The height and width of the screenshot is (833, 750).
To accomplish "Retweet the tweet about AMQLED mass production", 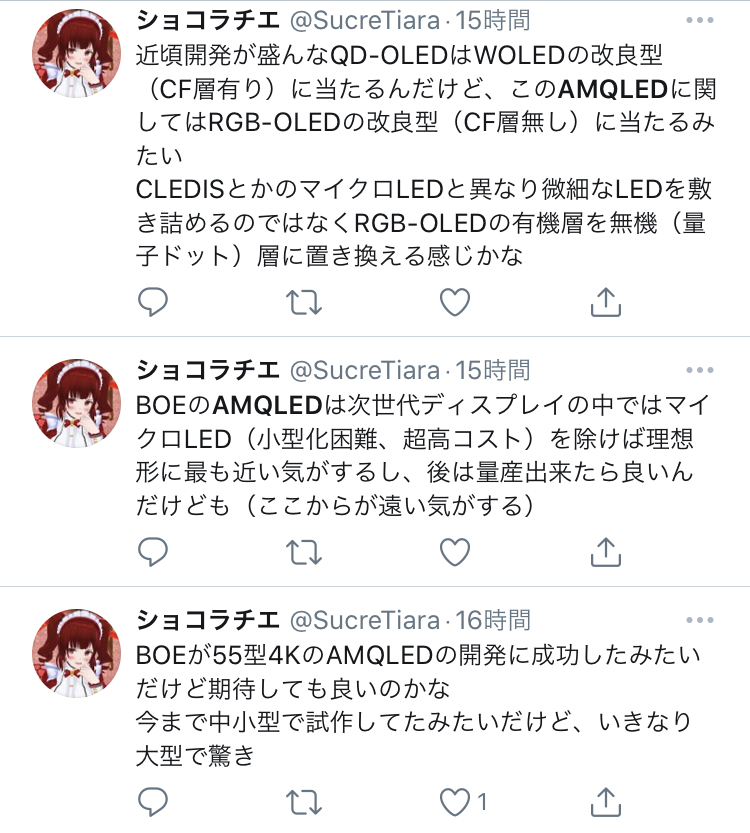I will [x=304, y=552].
